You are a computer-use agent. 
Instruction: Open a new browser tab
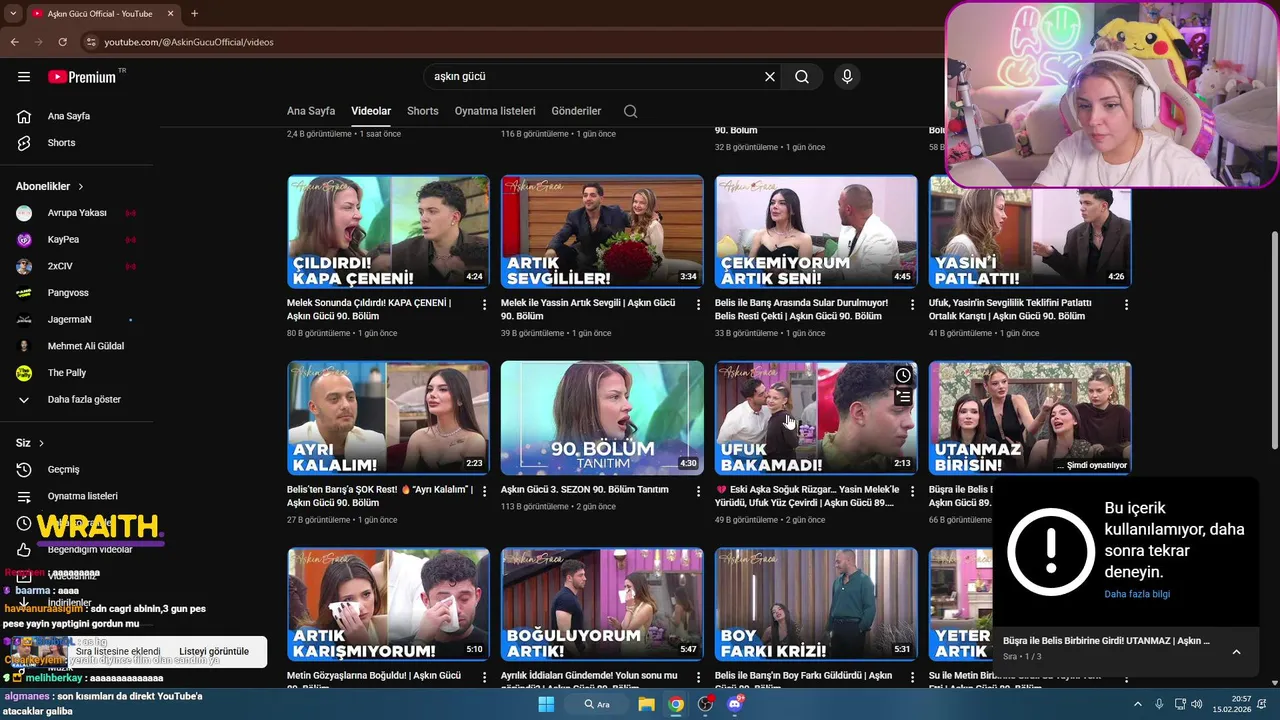tap(194, 13)
